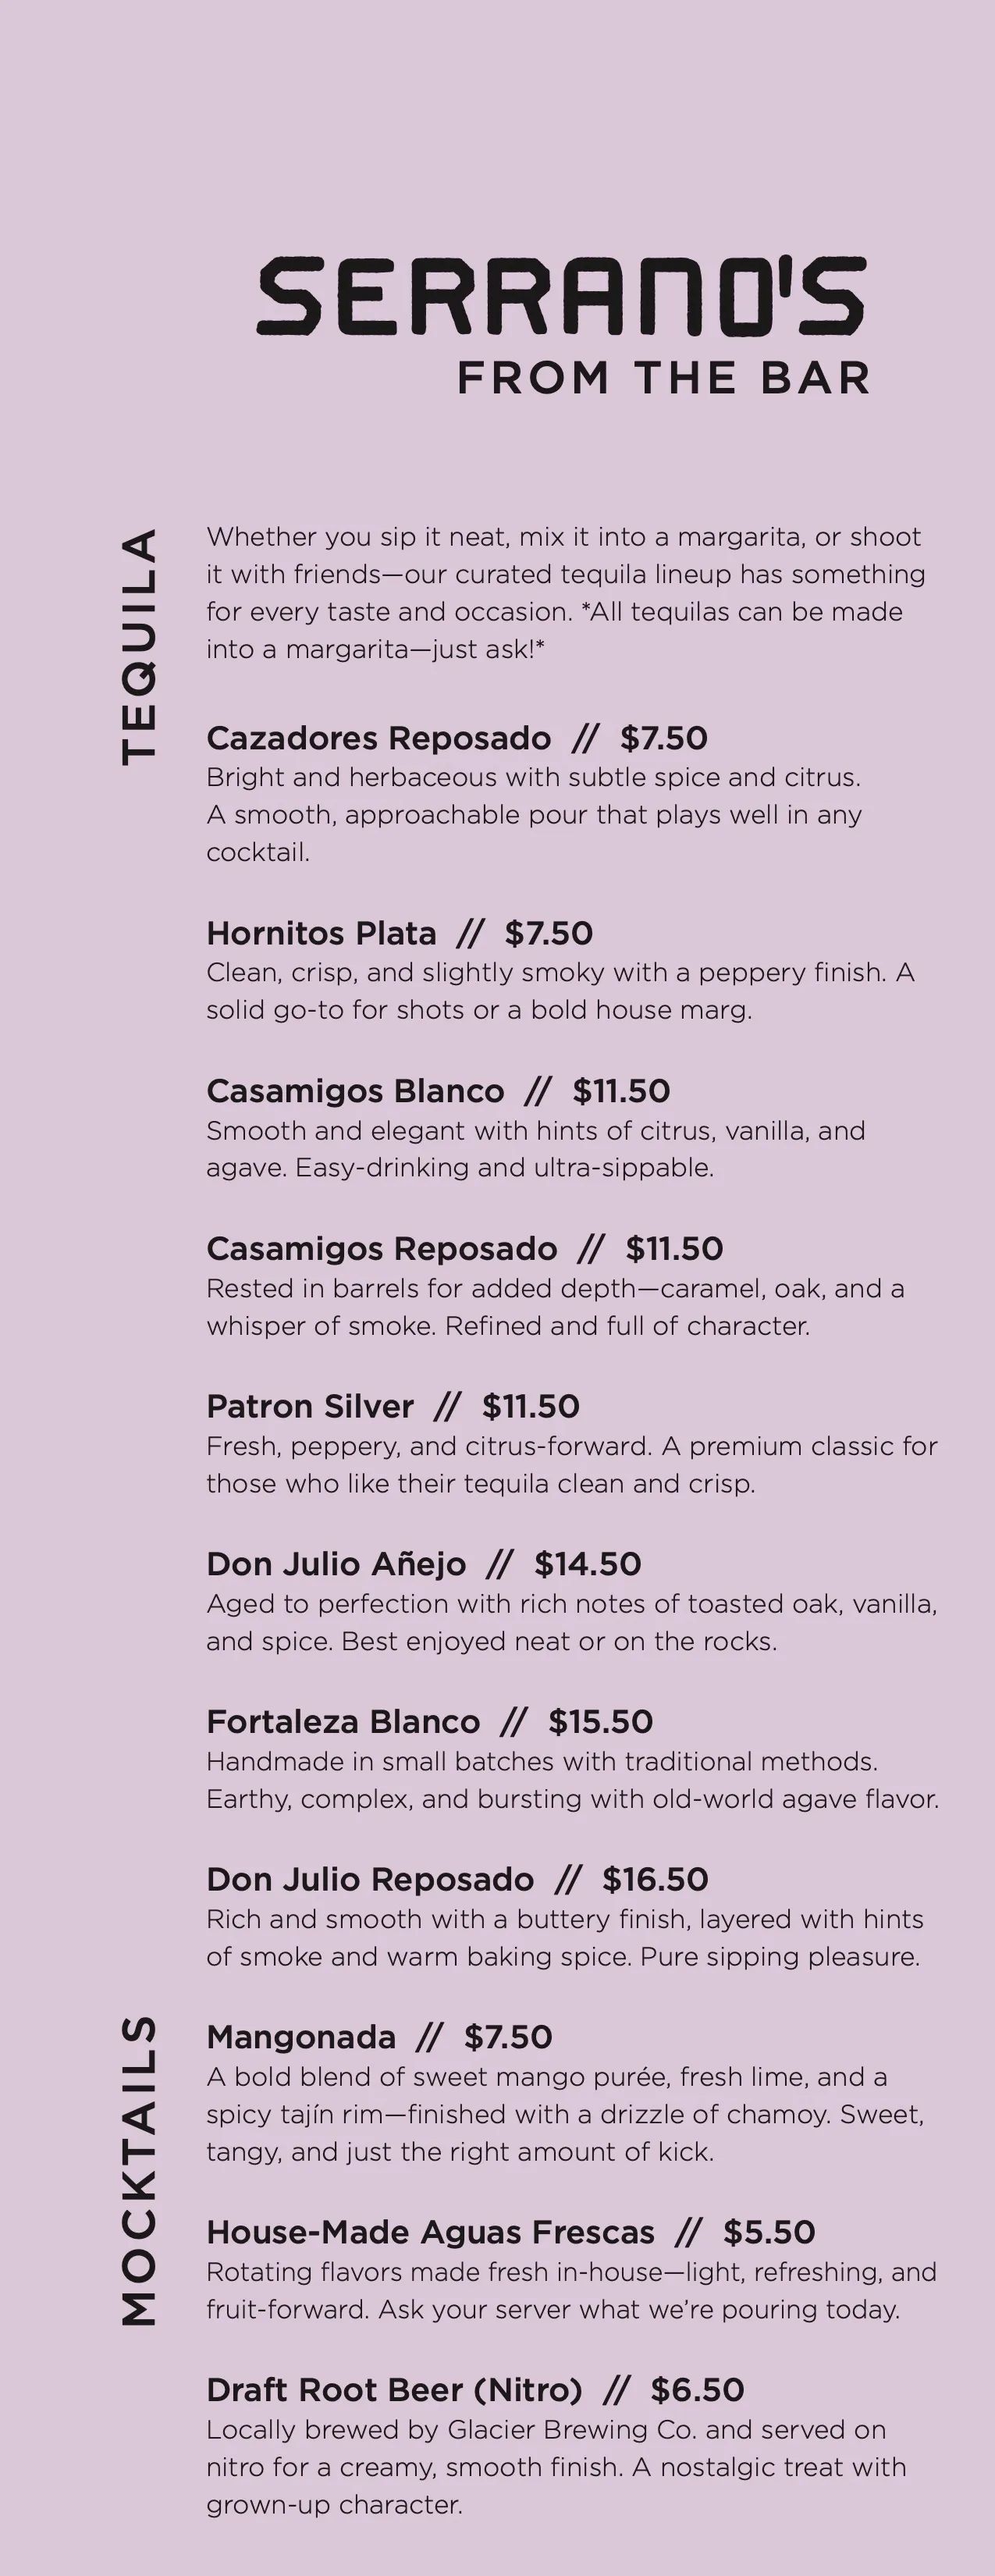Choose Don Julio Reposado at $16.50
The image size is (995, 2576).
[x=457, y=1879]
